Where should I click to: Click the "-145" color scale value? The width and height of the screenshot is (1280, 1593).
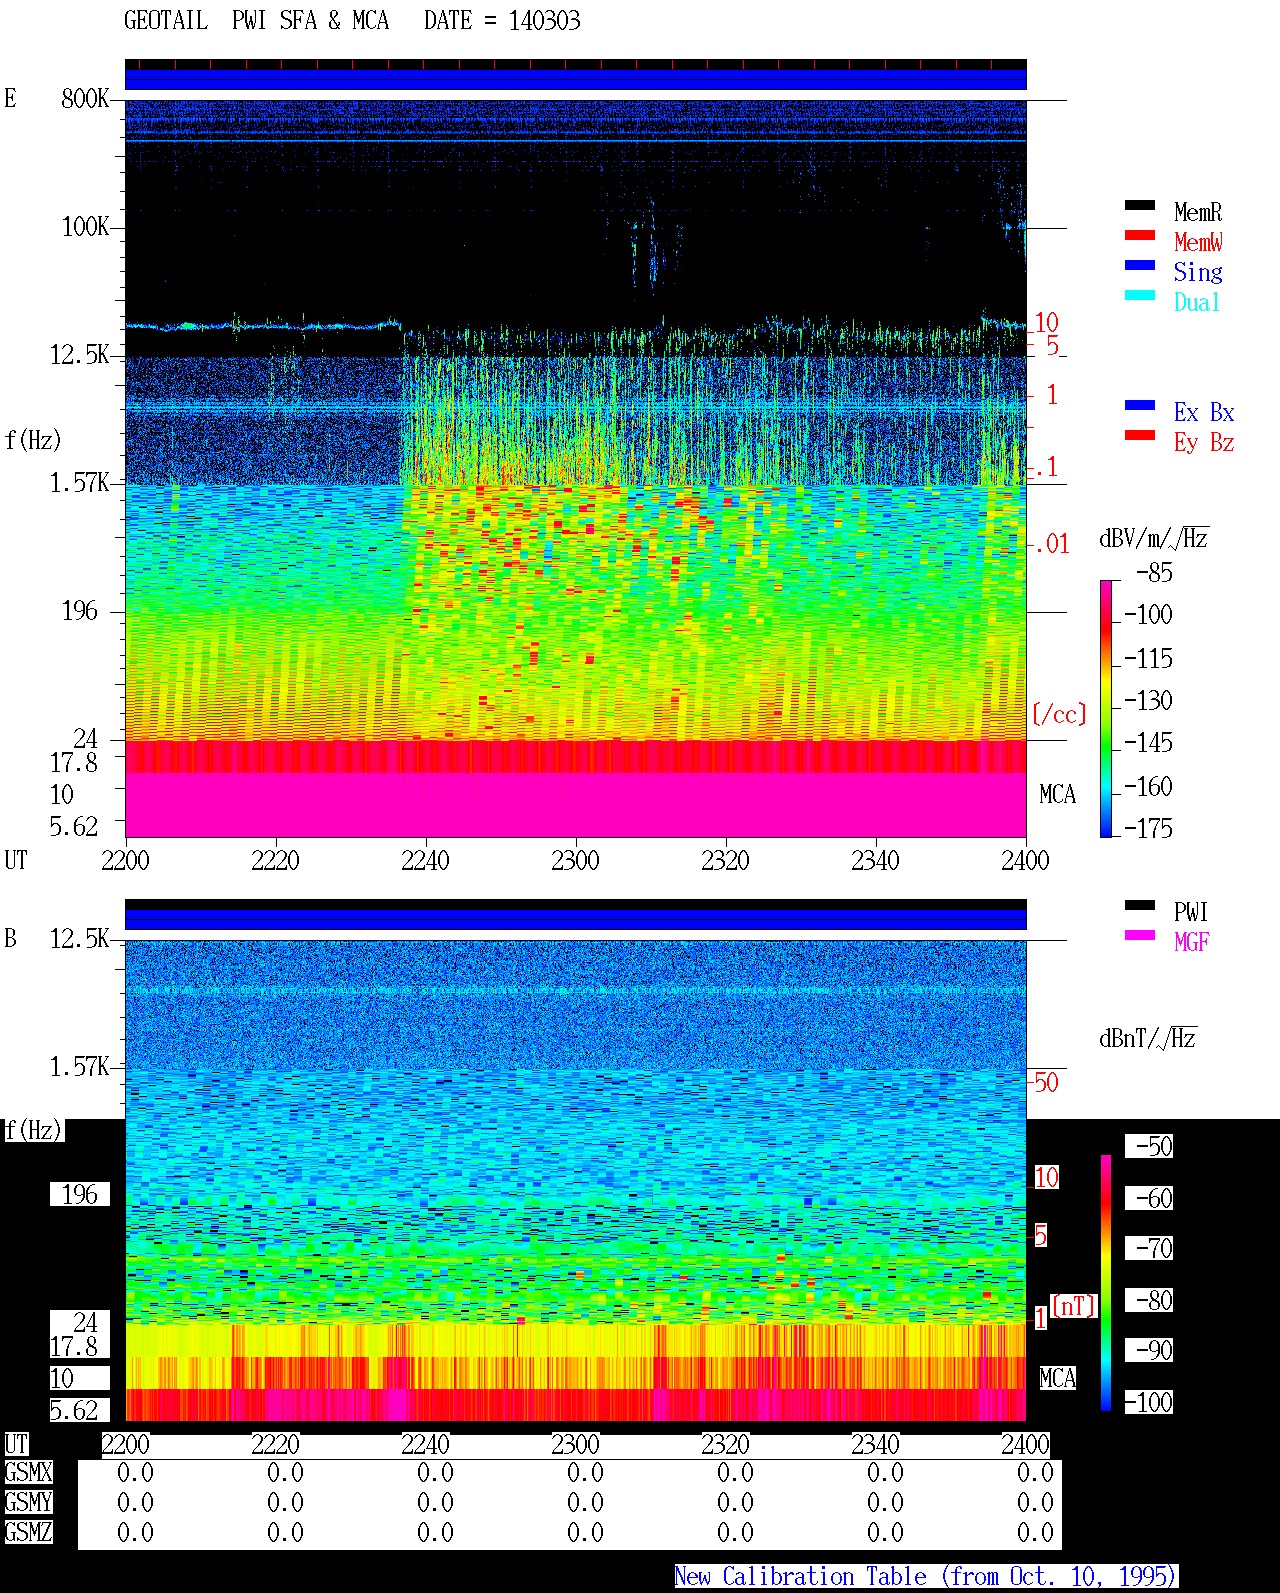pos(1148,743)
